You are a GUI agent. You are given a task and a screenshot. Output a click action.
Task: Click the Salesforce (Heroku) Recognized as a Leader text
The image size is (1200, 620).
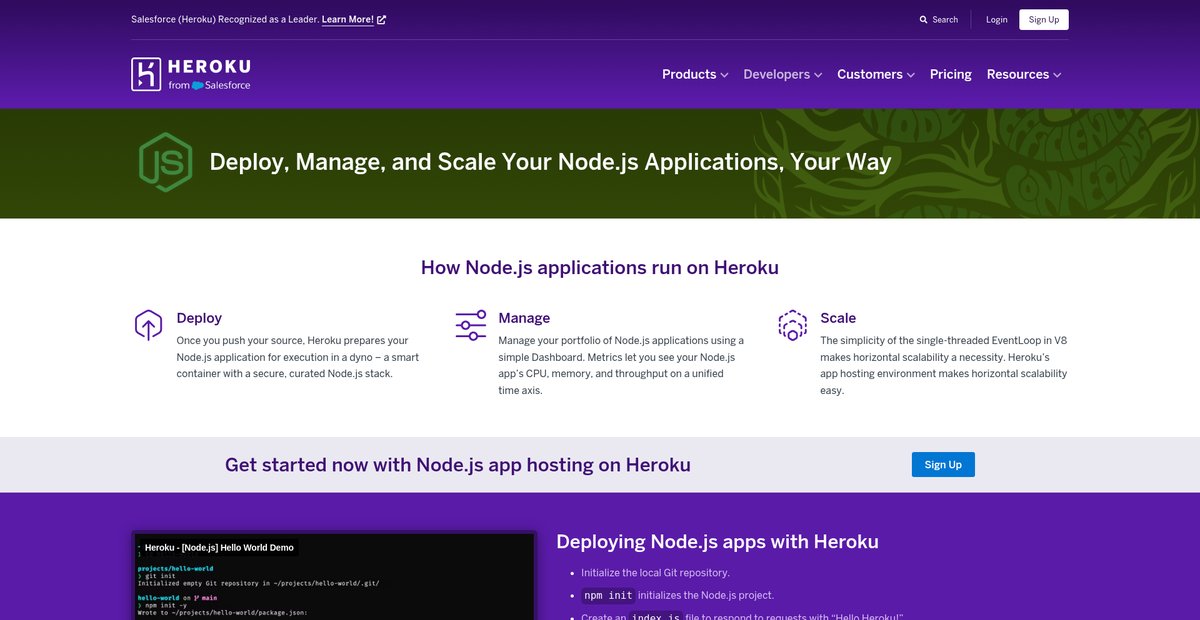point(225,19)
